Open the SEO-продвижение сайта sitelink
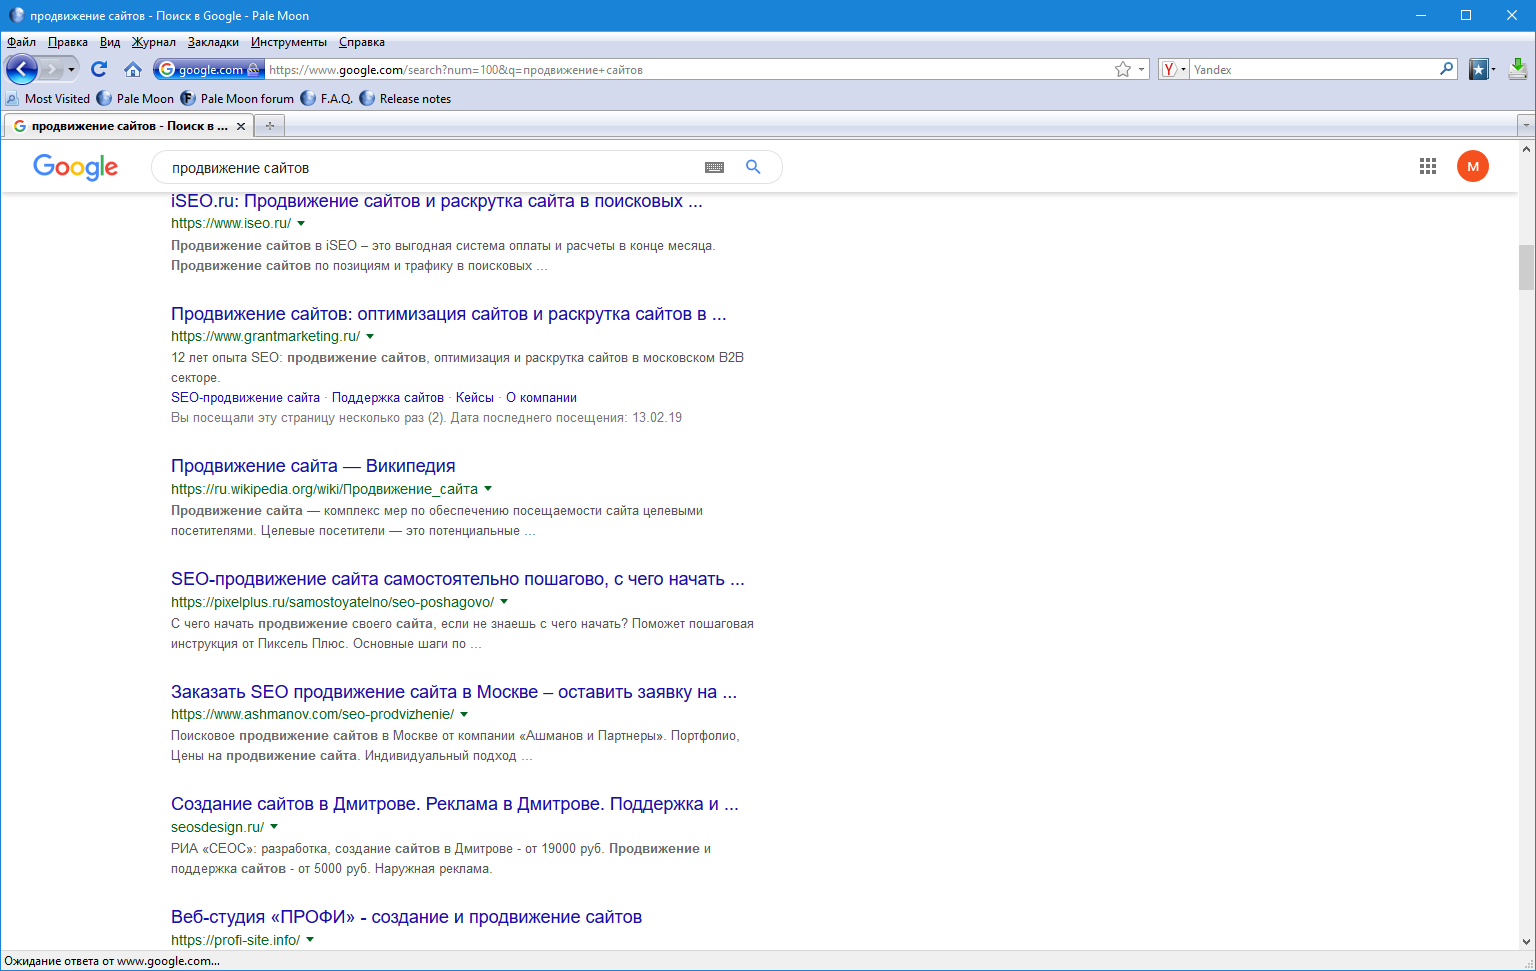This screenshot has height=971, width=1536. (245, 398)
